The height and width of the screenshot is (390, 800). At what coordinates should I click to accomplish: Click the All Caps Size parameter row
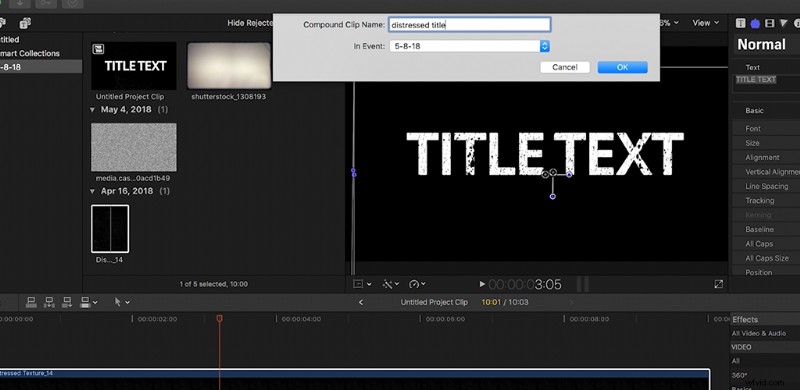[x=766, y=258]
